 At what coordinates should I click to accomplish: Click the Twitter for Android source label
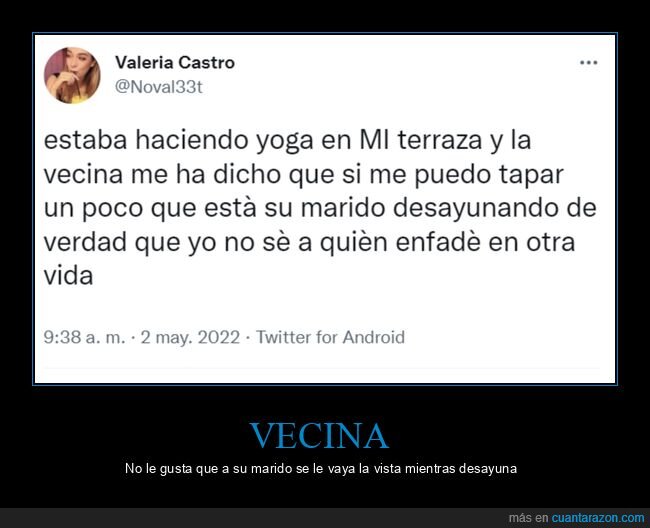(x=330, y=337)
